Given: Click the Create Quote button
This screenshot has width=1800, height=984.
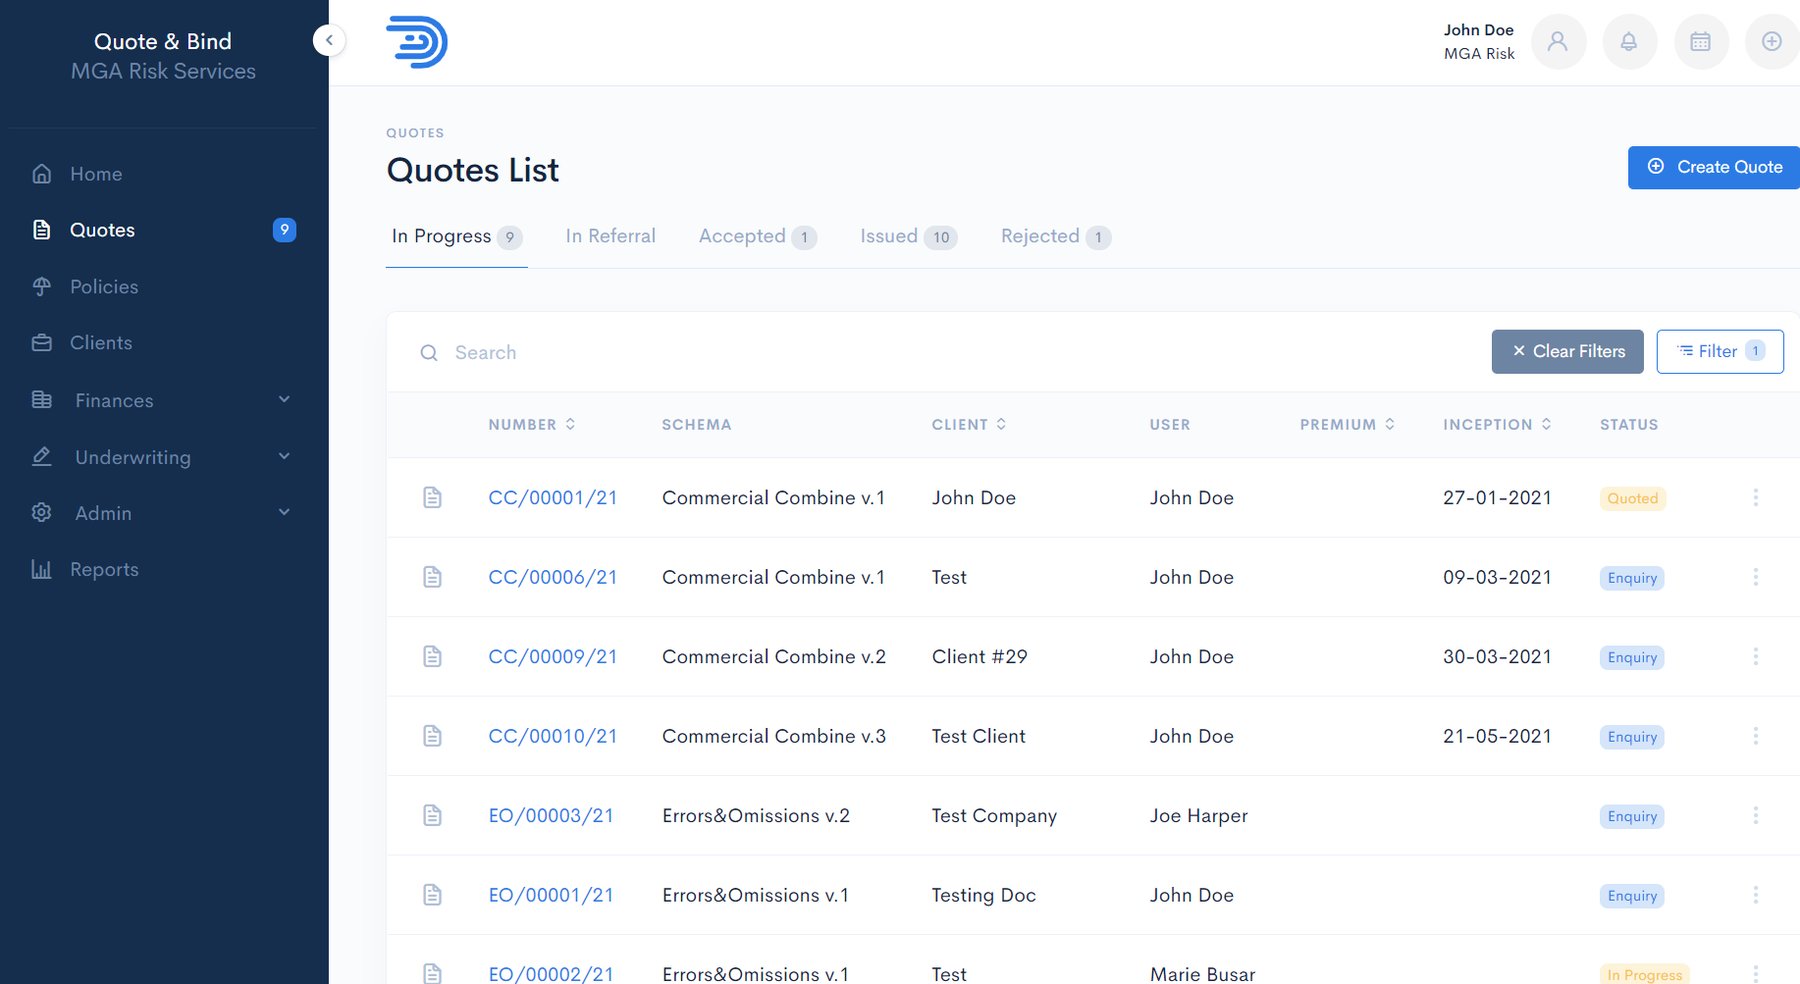Looking at the screenshot, I should point(1714,168).
